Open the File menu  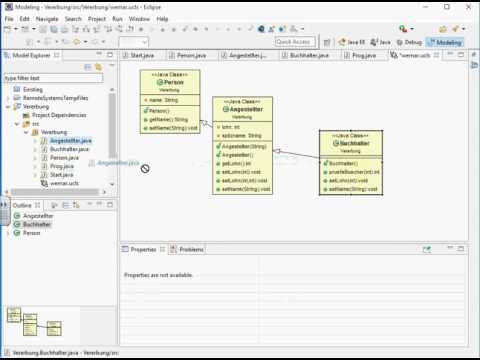(x=9, y=19)
